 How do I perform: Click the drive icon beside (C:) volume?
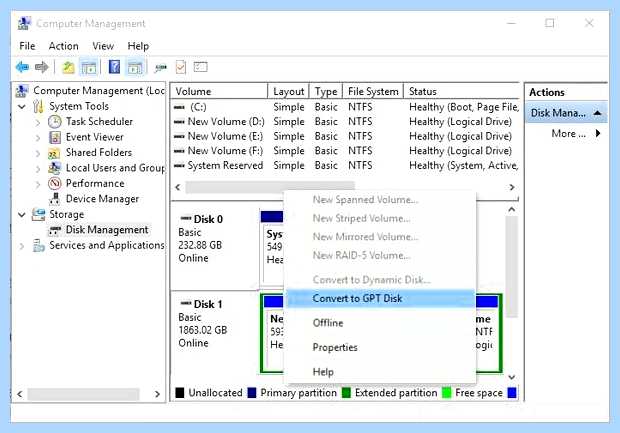click(x=179, y=107)
